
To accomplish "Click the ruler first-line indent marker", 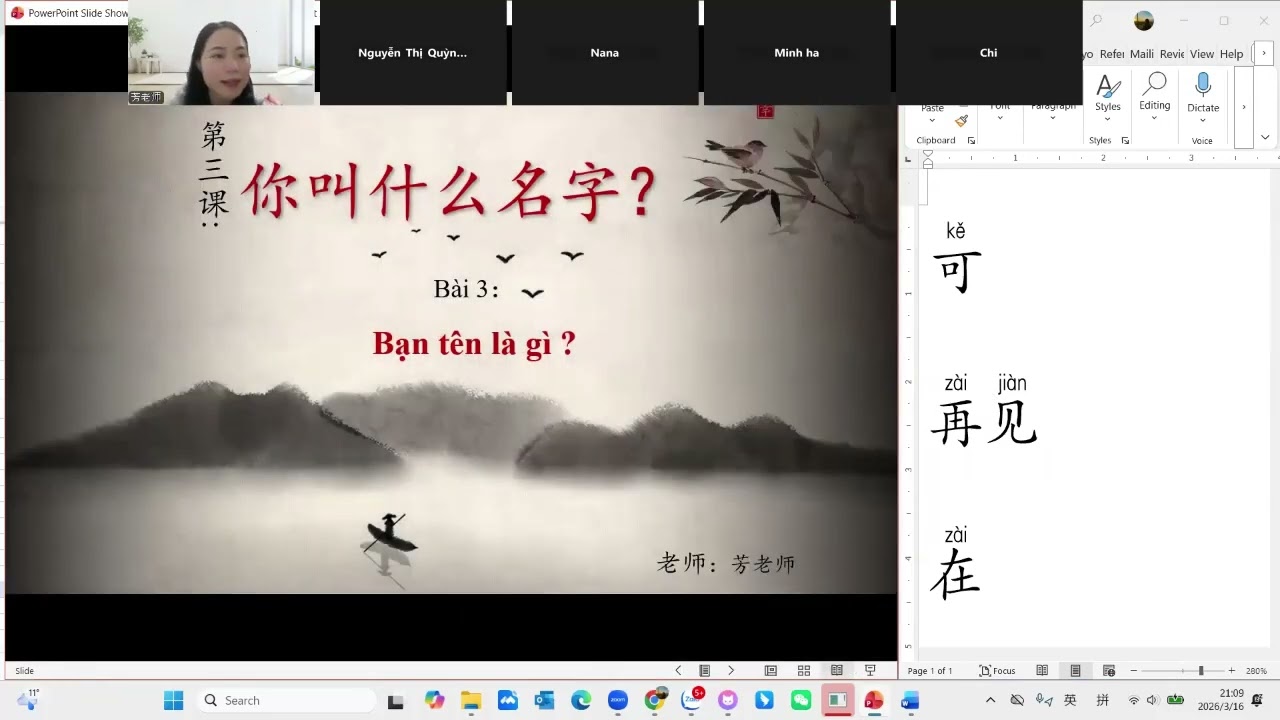I will (928, 154).
